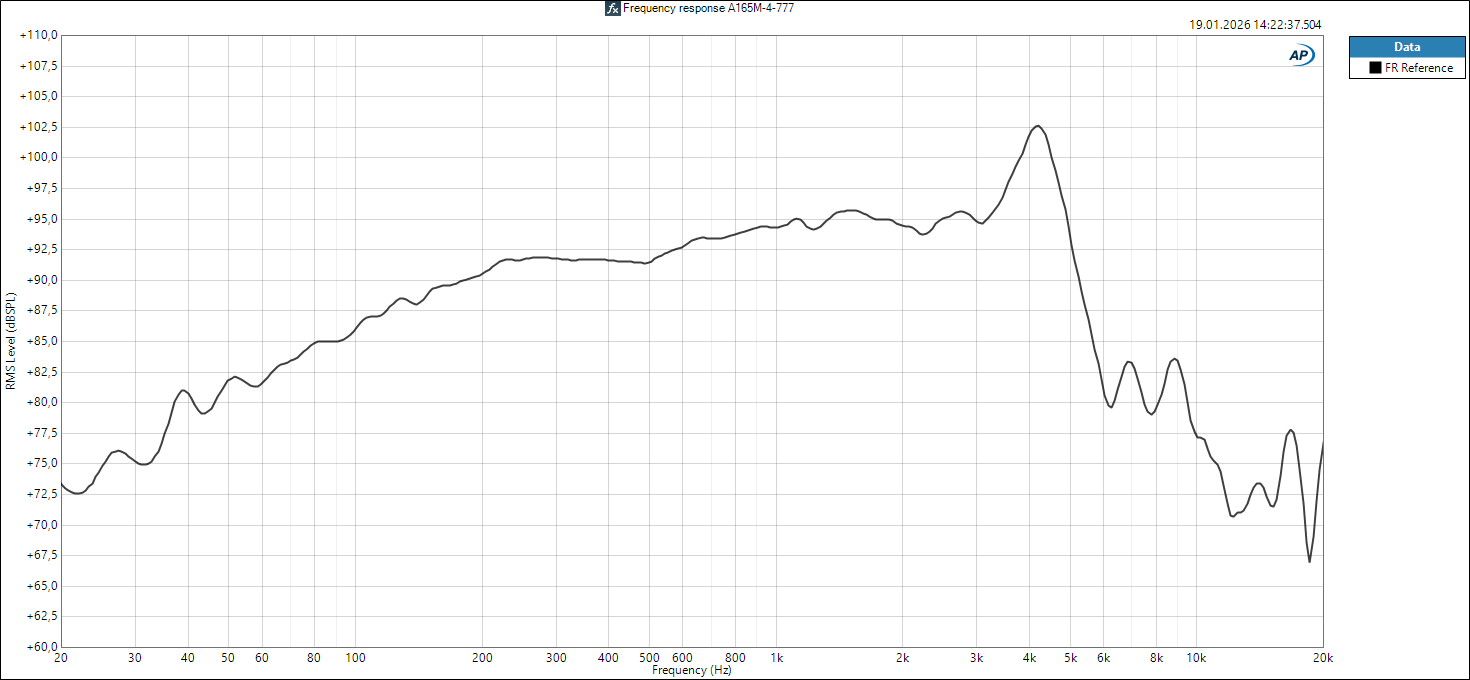Image resolution: width=1470 pixels, height=680 pixels.
Task: Click the +65,0 level axis label
Action: [42, 586]
